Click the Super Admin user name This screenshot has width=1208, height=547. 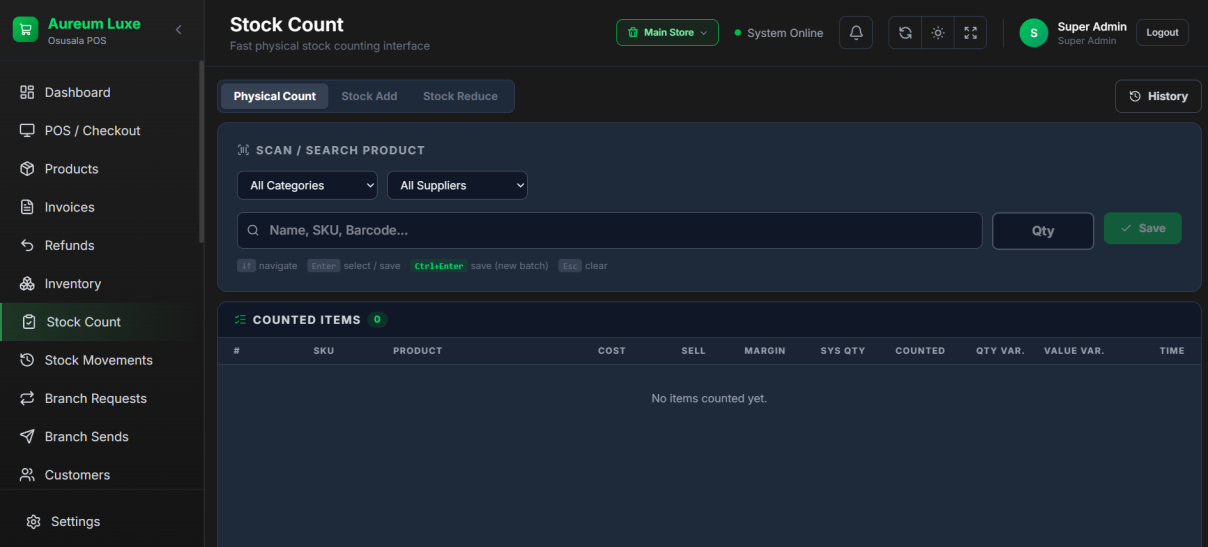[1092, 27]
